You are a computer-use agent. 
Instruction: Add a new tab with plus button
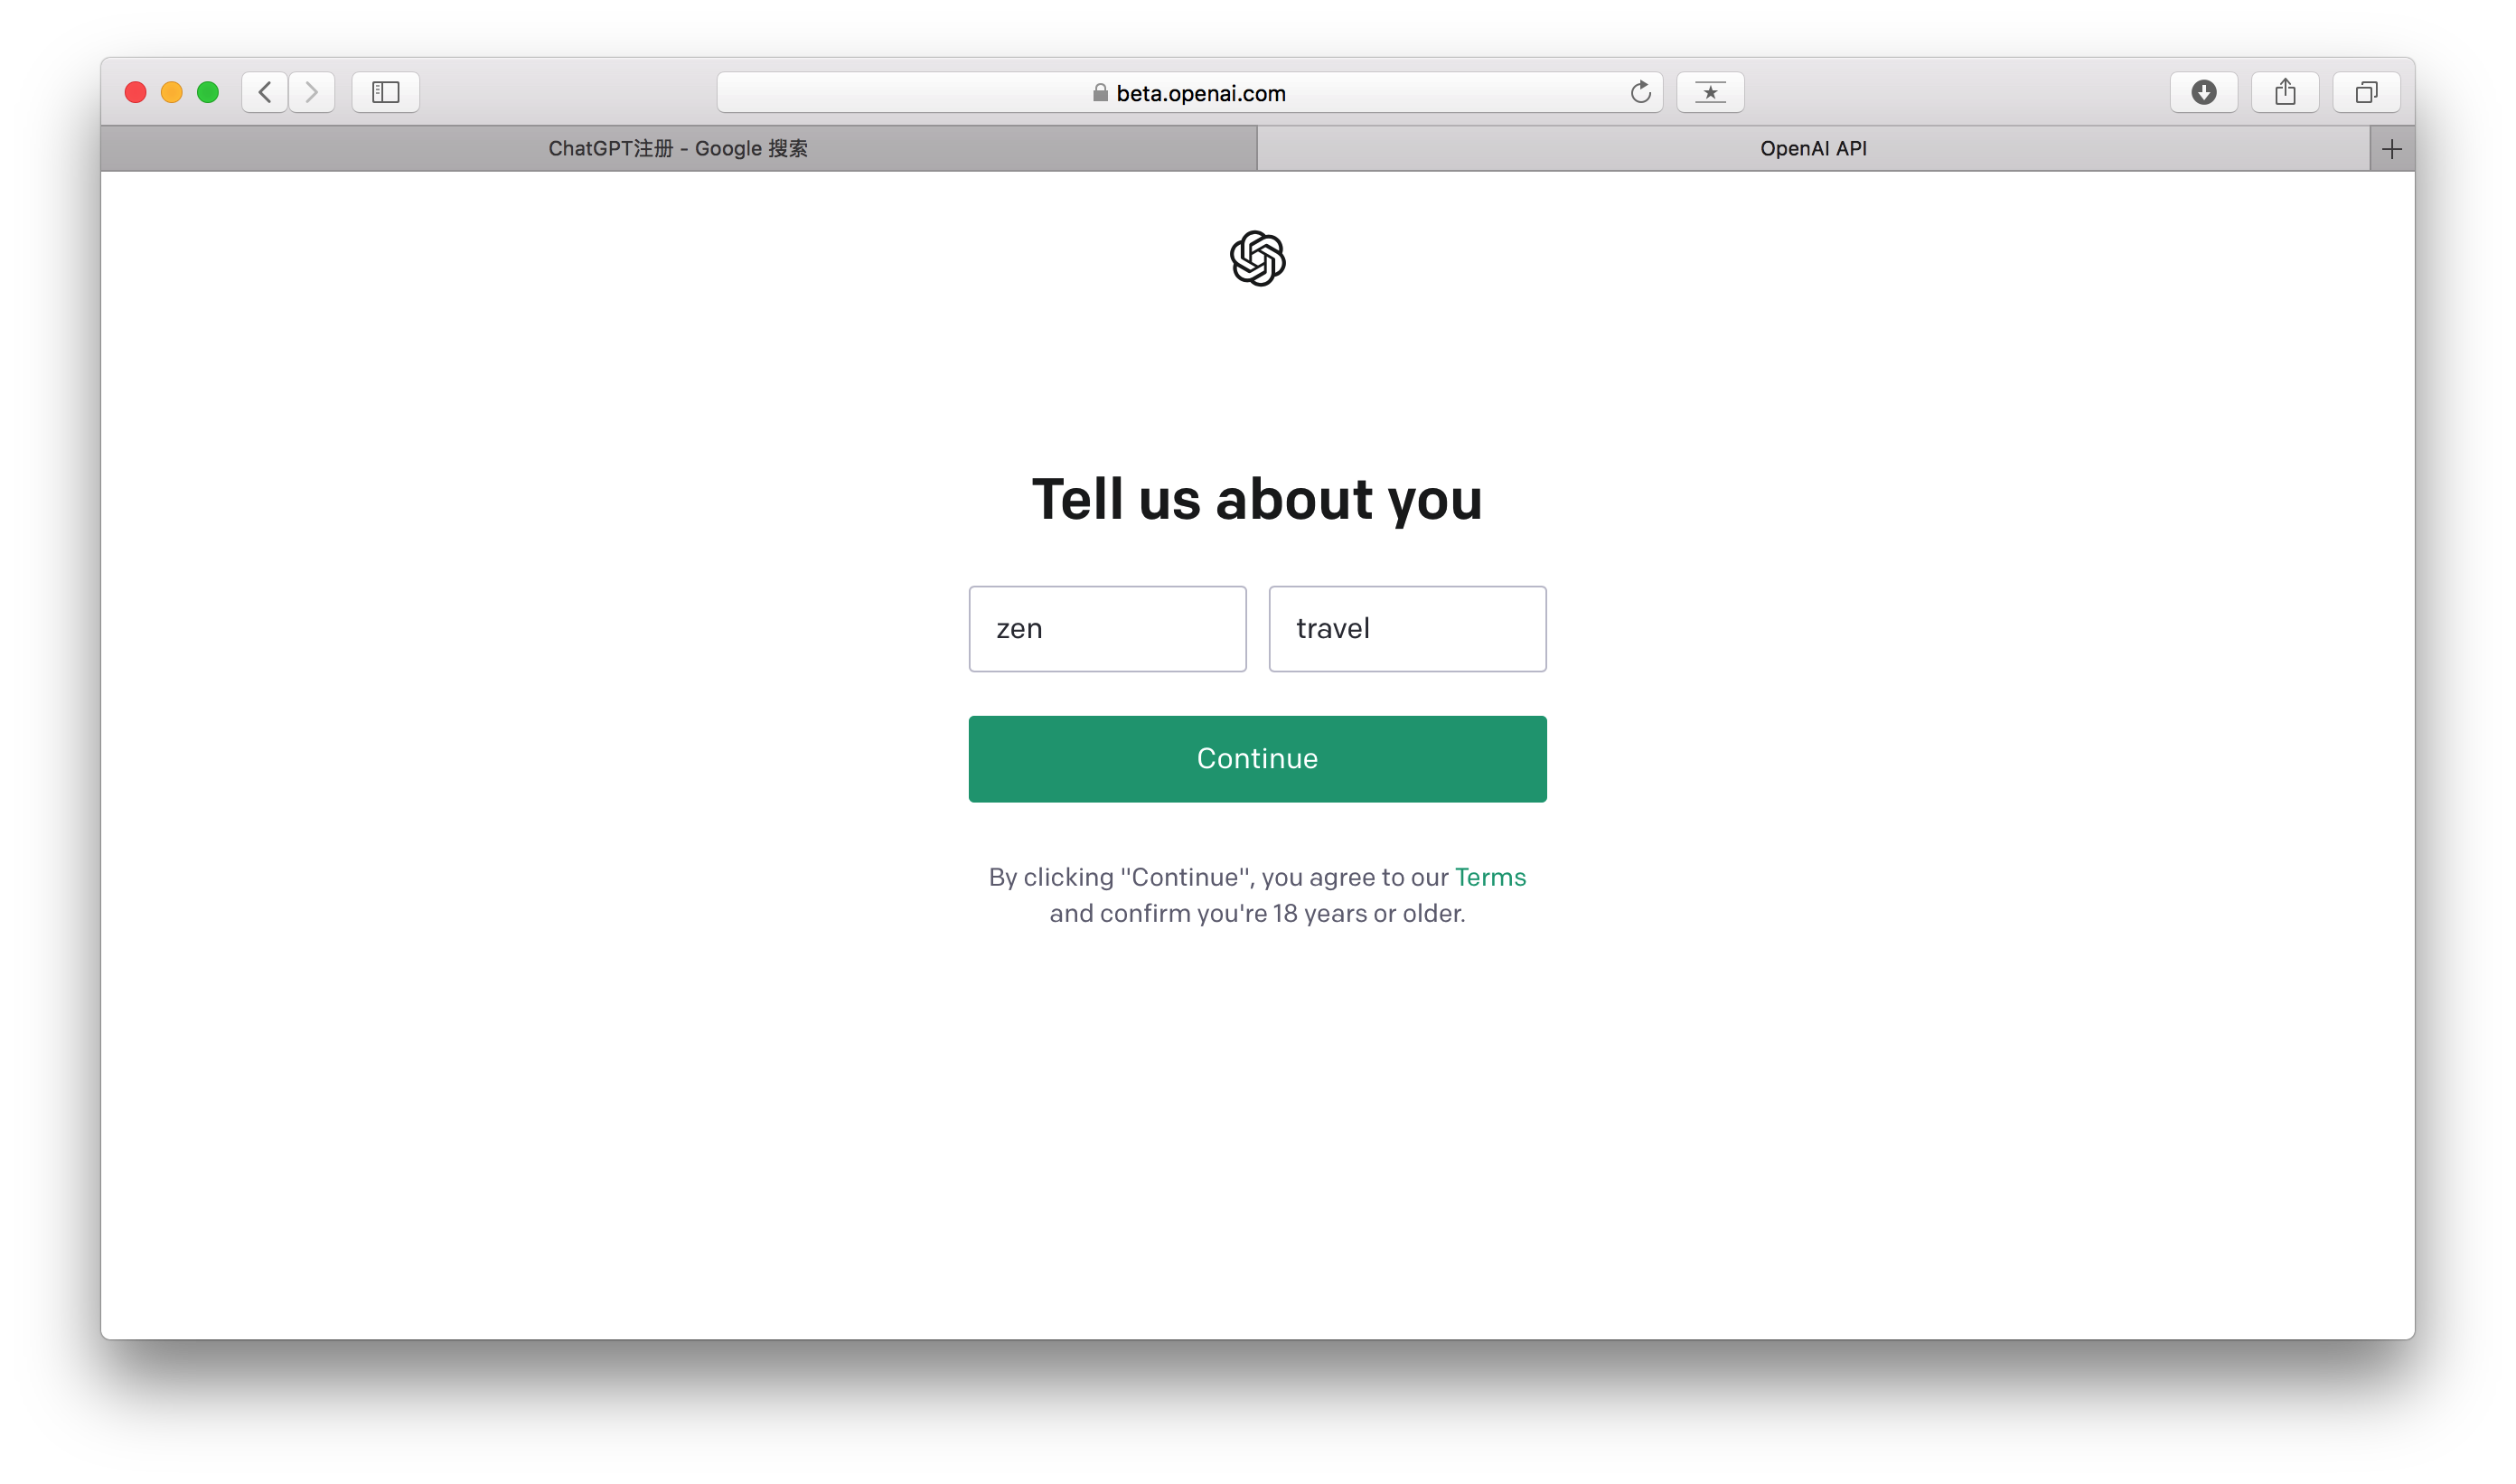2392,149
